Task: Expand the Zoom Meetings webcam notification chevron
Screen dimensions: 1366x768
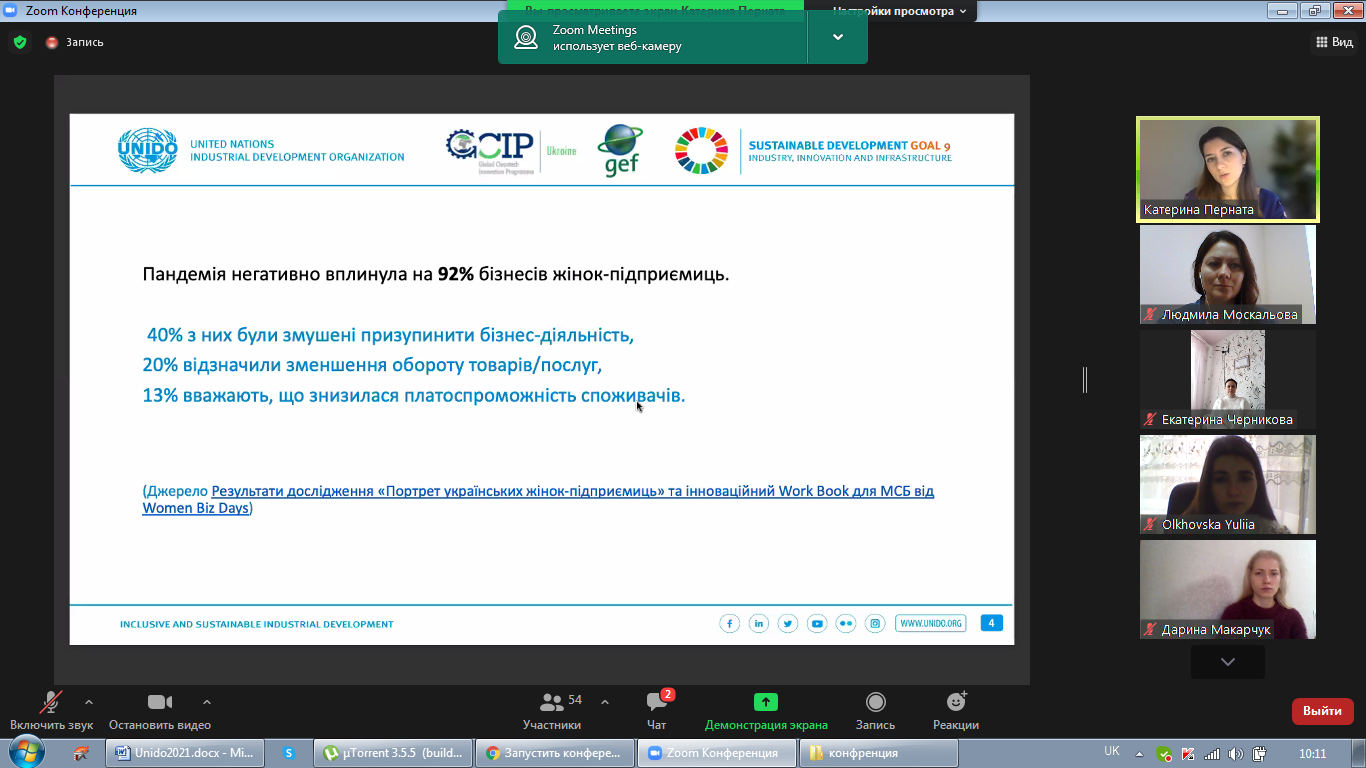Action: [837, 38]
